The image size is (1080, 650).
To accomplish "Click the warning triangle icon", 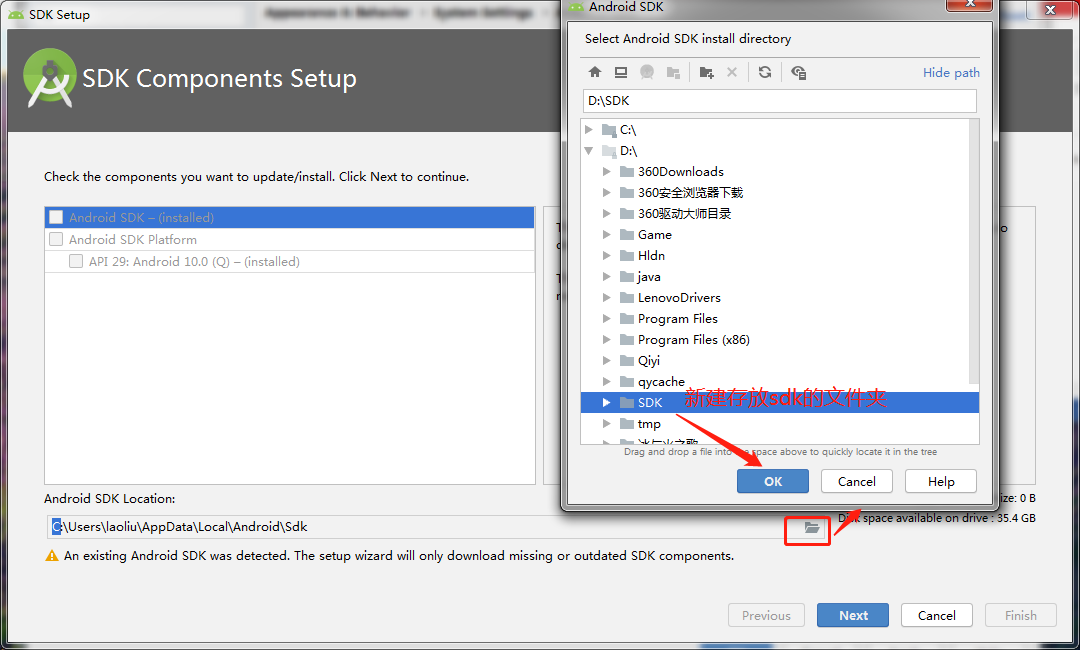I will (52, 556).
